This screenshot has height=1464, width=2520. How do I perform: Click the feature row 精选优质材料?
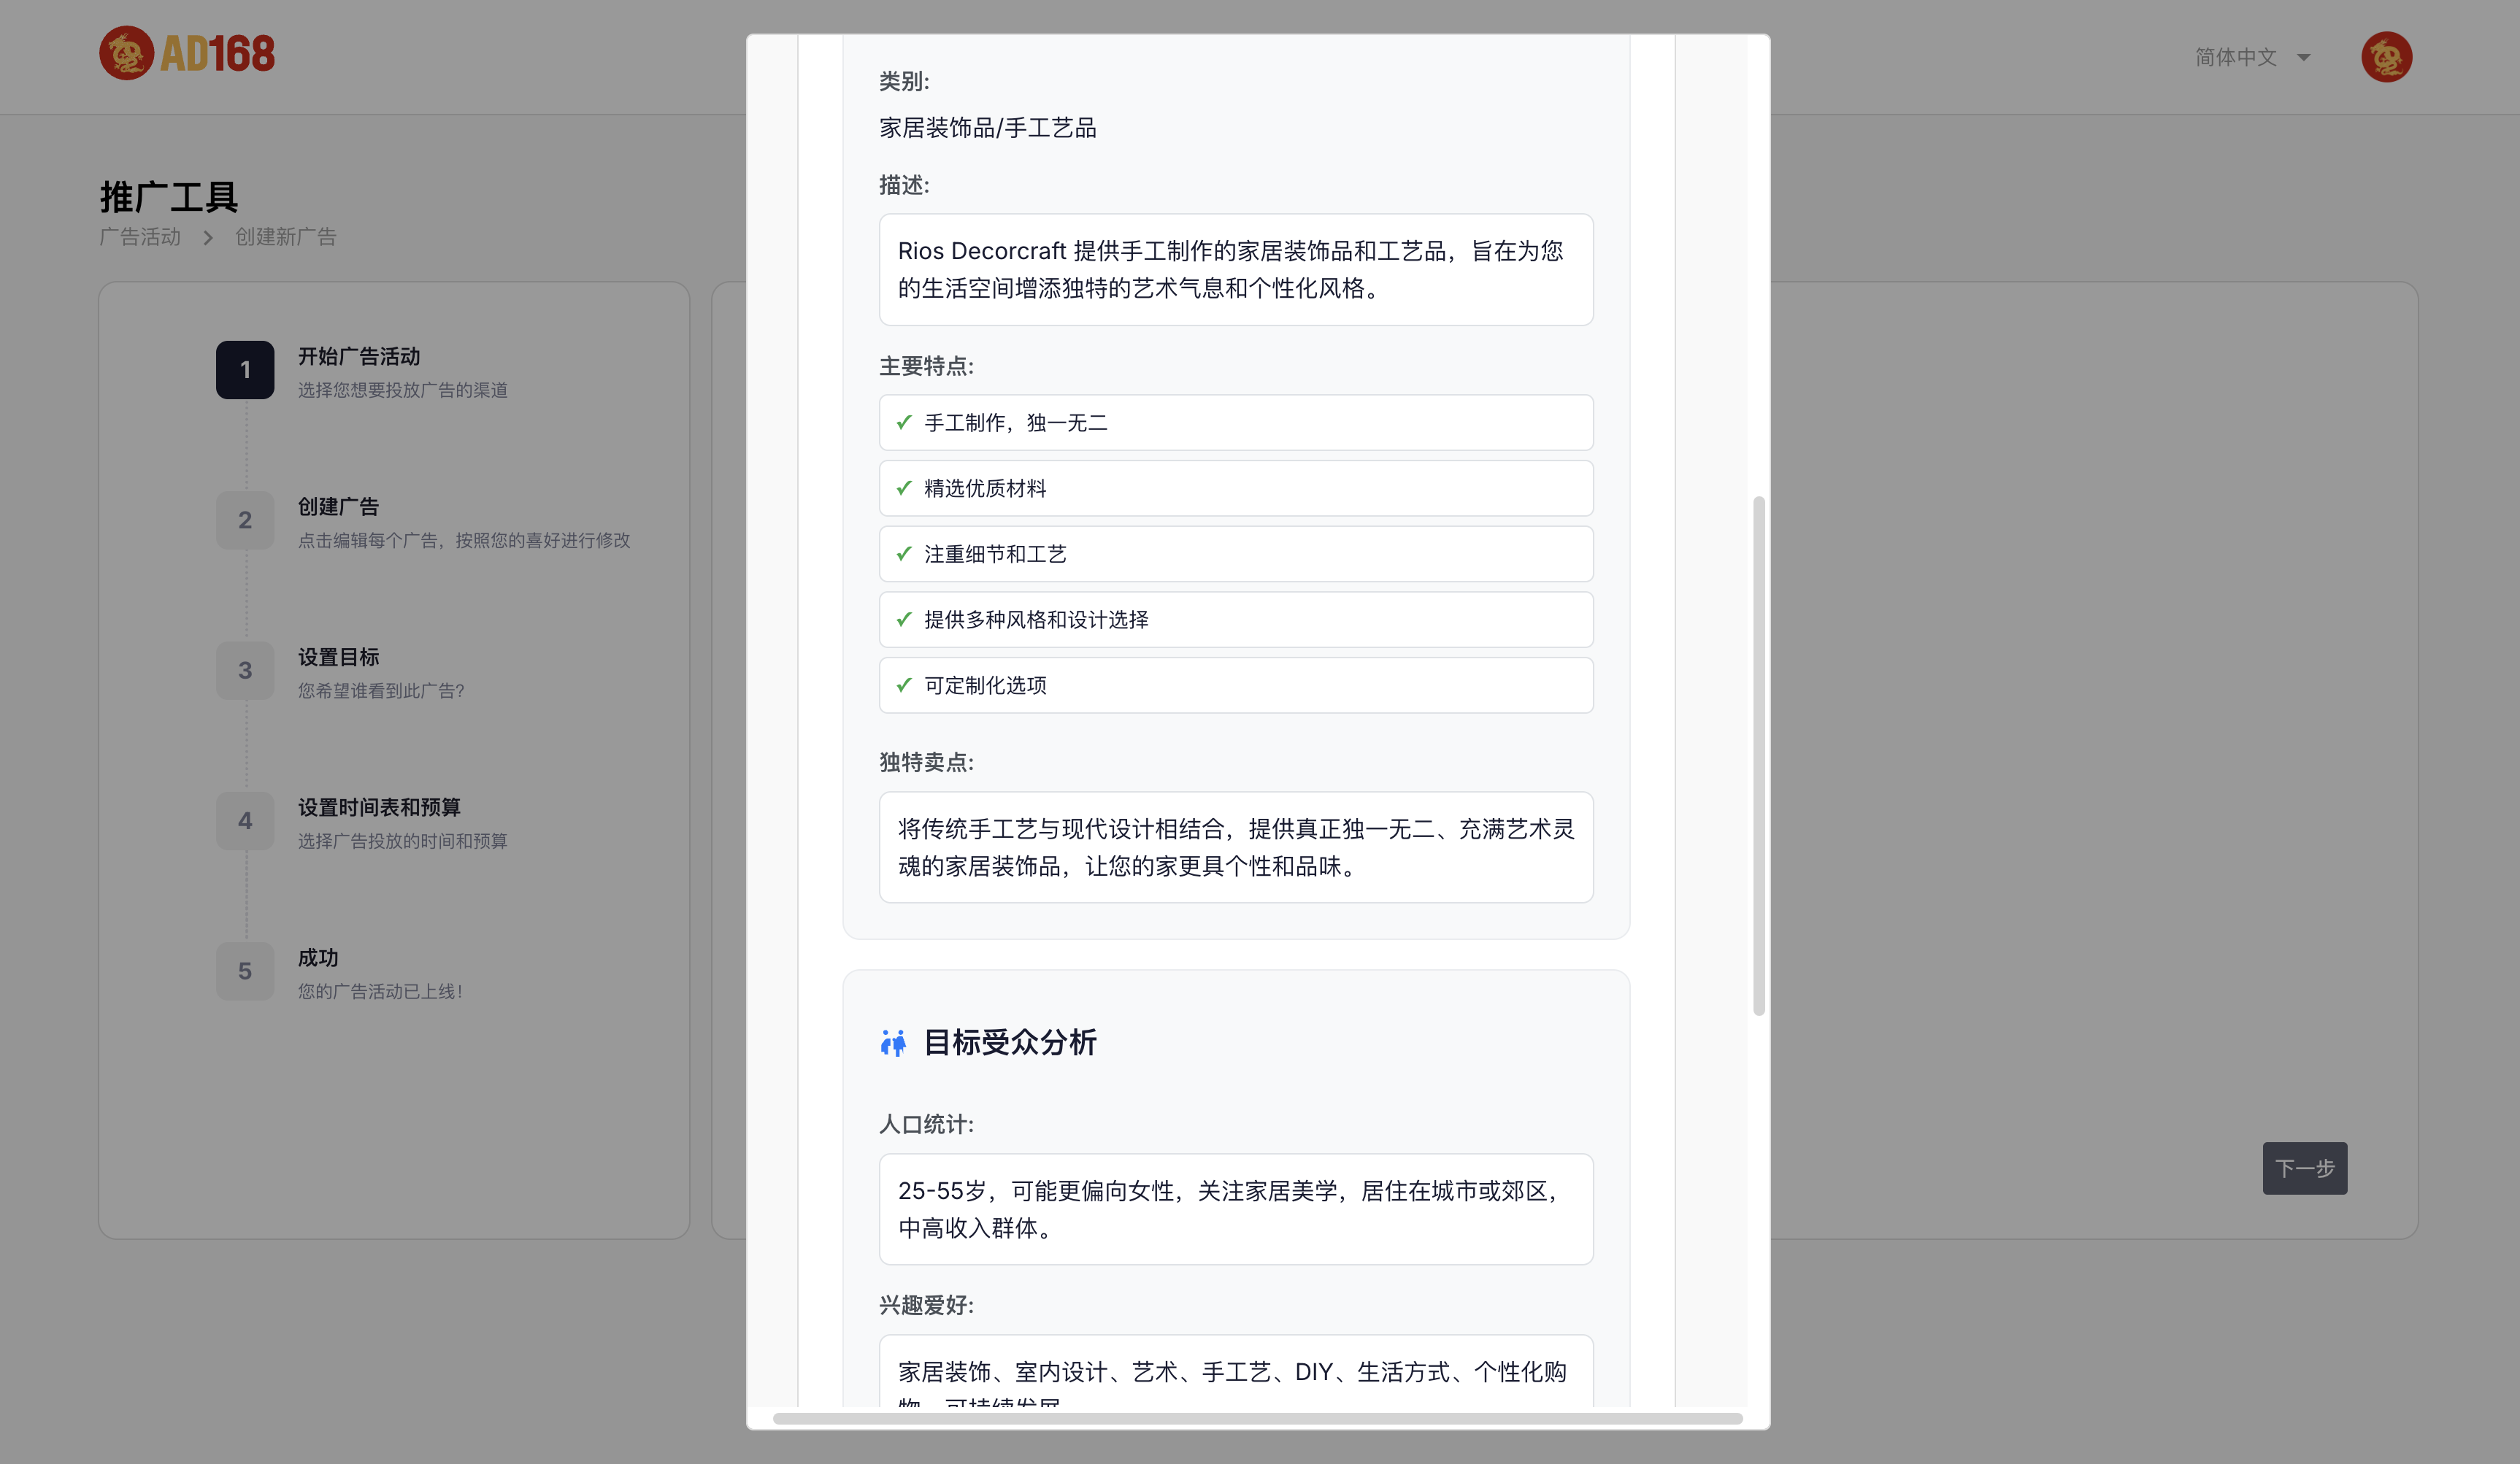click(1236, 488)
